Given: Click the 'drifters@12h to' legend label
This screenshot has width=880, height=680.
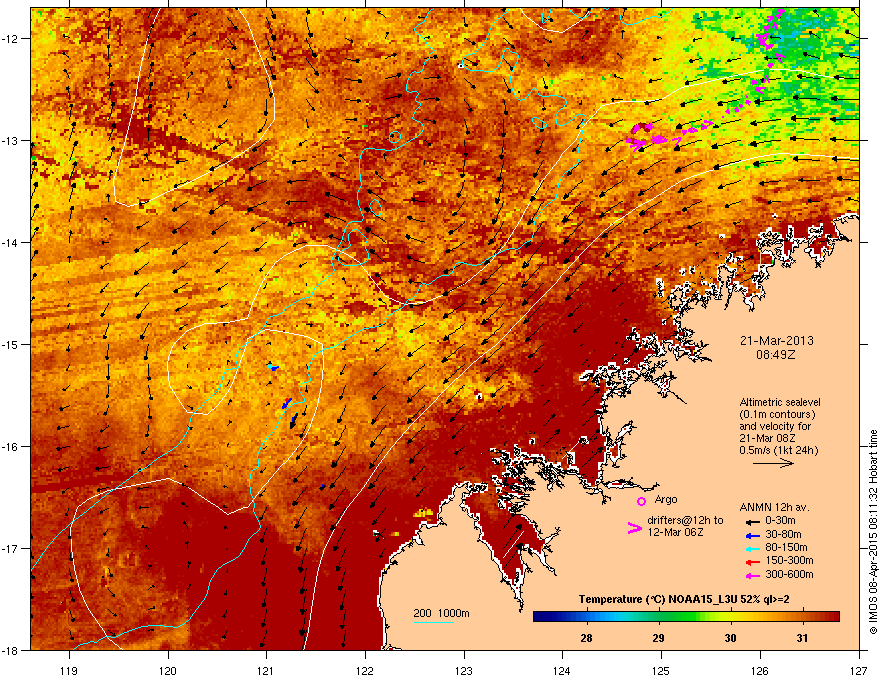Looking at the screenshot, I should [685, 521].
